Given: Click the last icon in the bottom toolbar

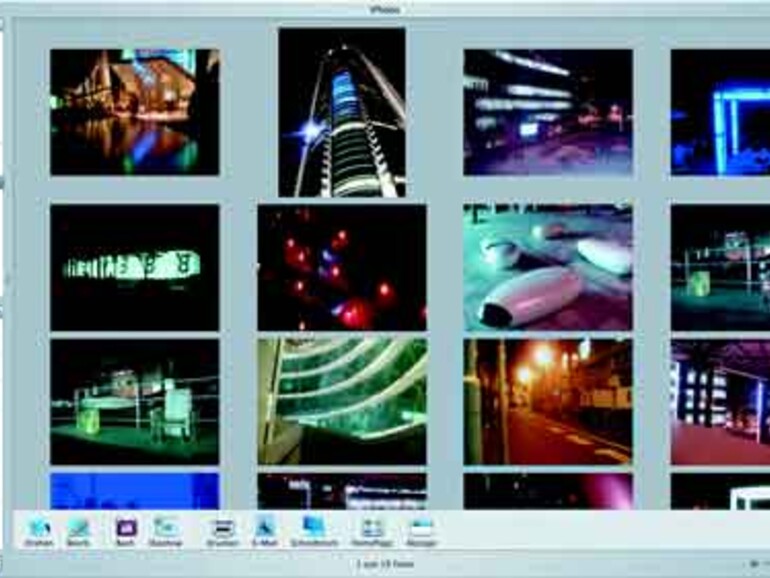Looking at the screenshot, I should coord(421,528).
